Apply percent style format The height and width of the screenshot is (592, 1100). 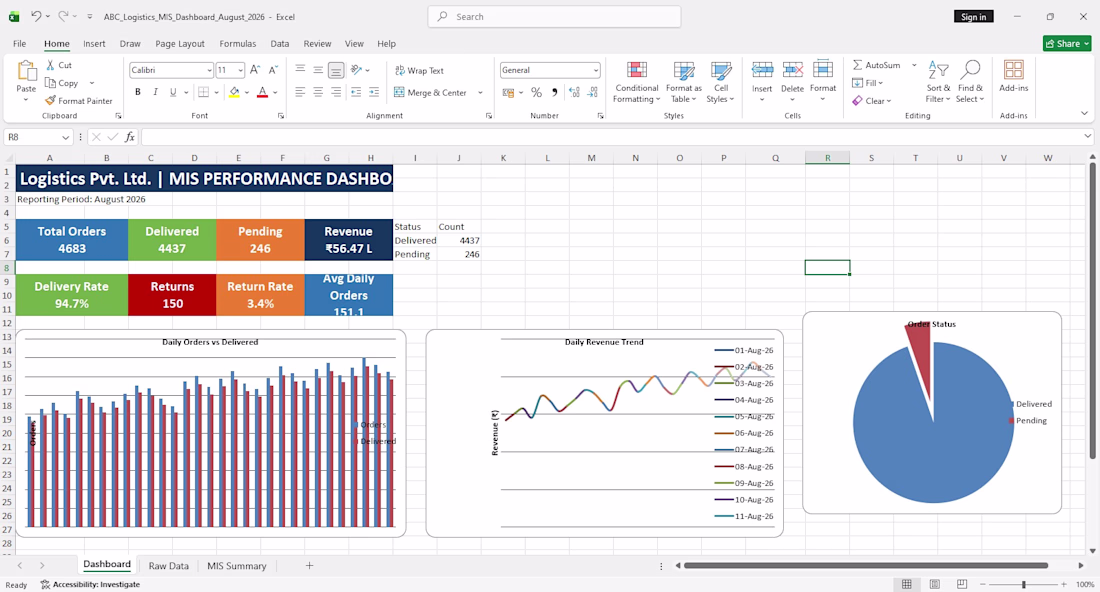(536, 92)
